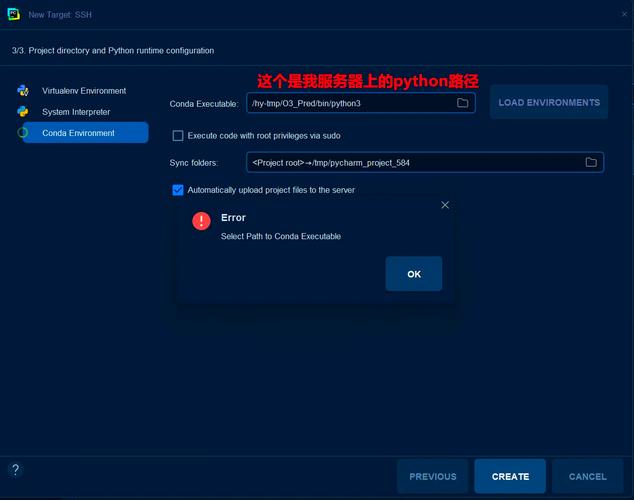Select Virtualenv Environment option

tap(84, 91)
